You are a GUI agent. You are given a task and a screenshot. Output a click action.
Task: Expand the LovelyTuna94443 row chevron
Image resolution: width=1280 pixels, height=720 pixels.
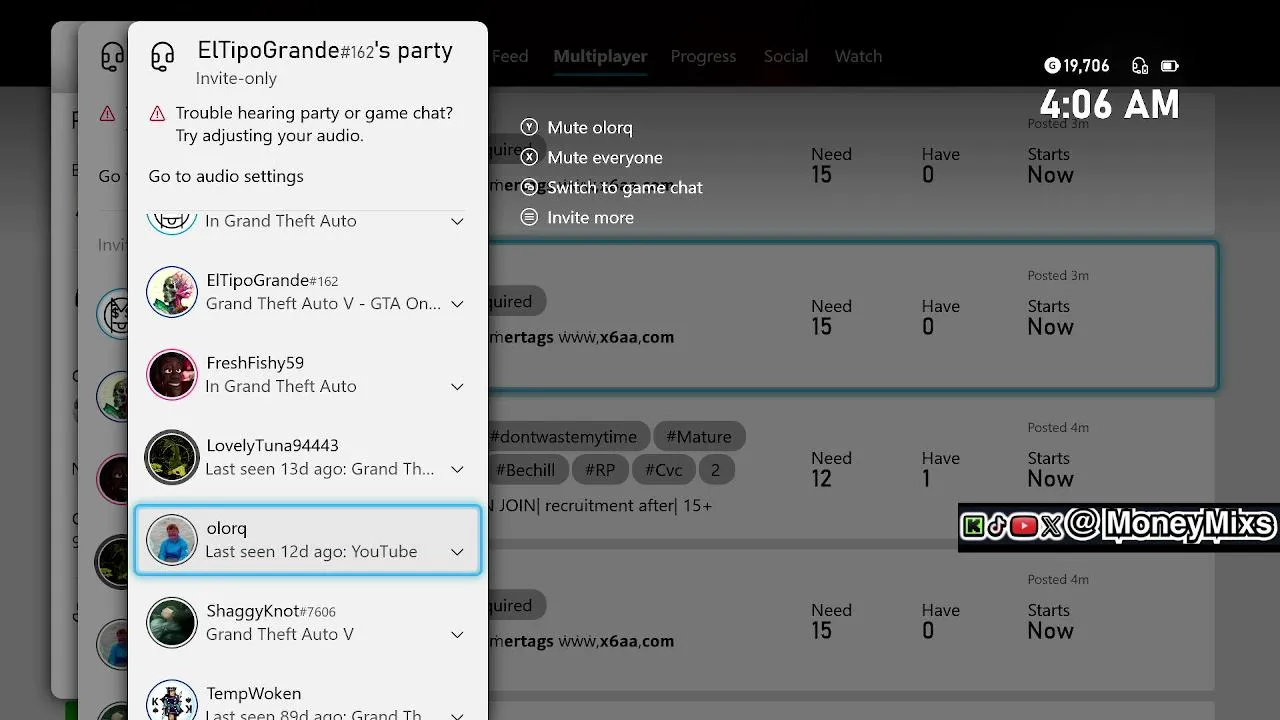457,469
